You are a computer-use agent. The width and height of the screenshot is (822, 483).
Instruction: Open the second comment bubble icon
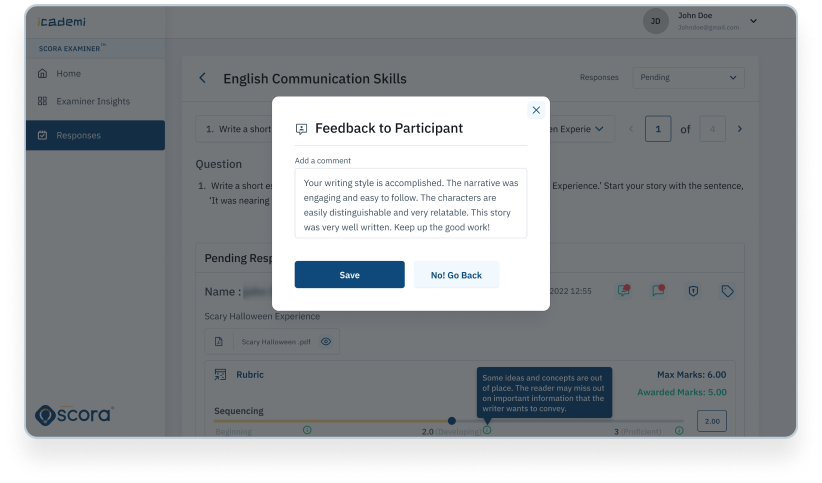pos(658,291)
